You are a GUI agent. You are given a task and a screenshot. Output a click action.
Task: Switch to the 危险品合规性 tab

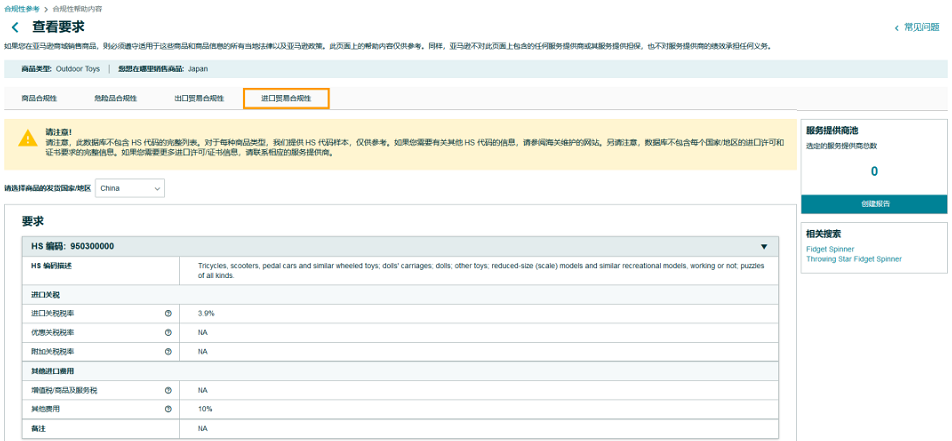[x=115, y=99]
